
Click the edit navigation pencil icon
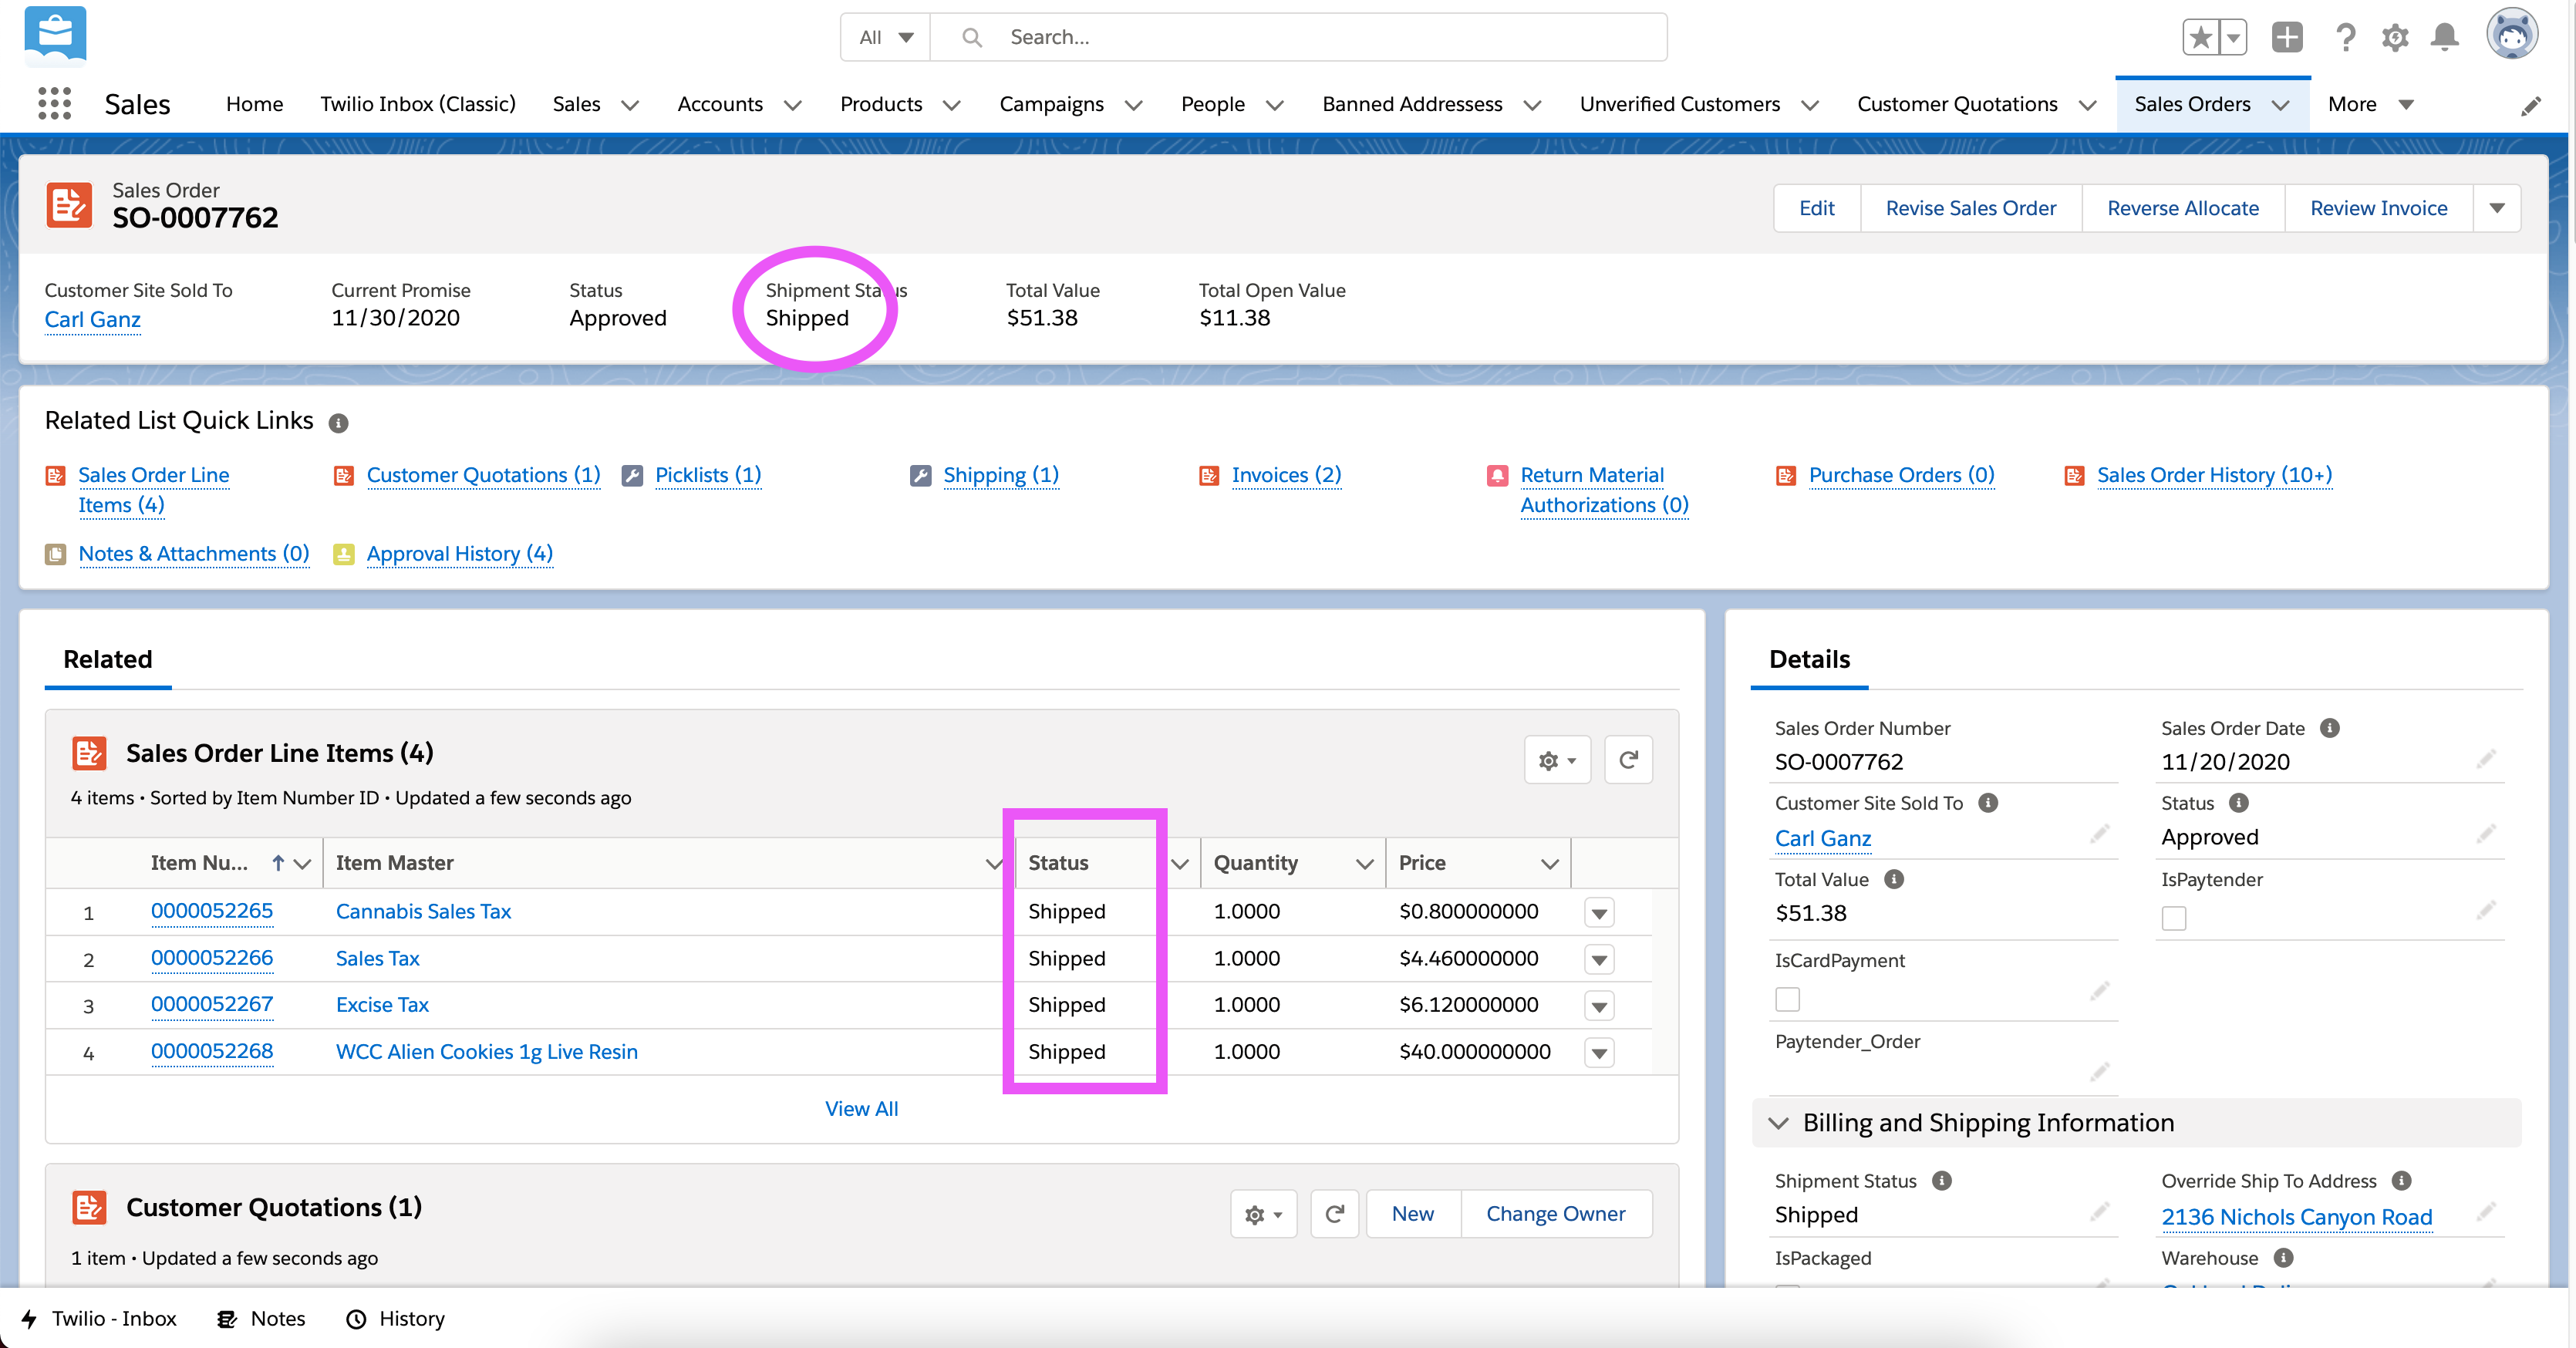[2530, 105]
